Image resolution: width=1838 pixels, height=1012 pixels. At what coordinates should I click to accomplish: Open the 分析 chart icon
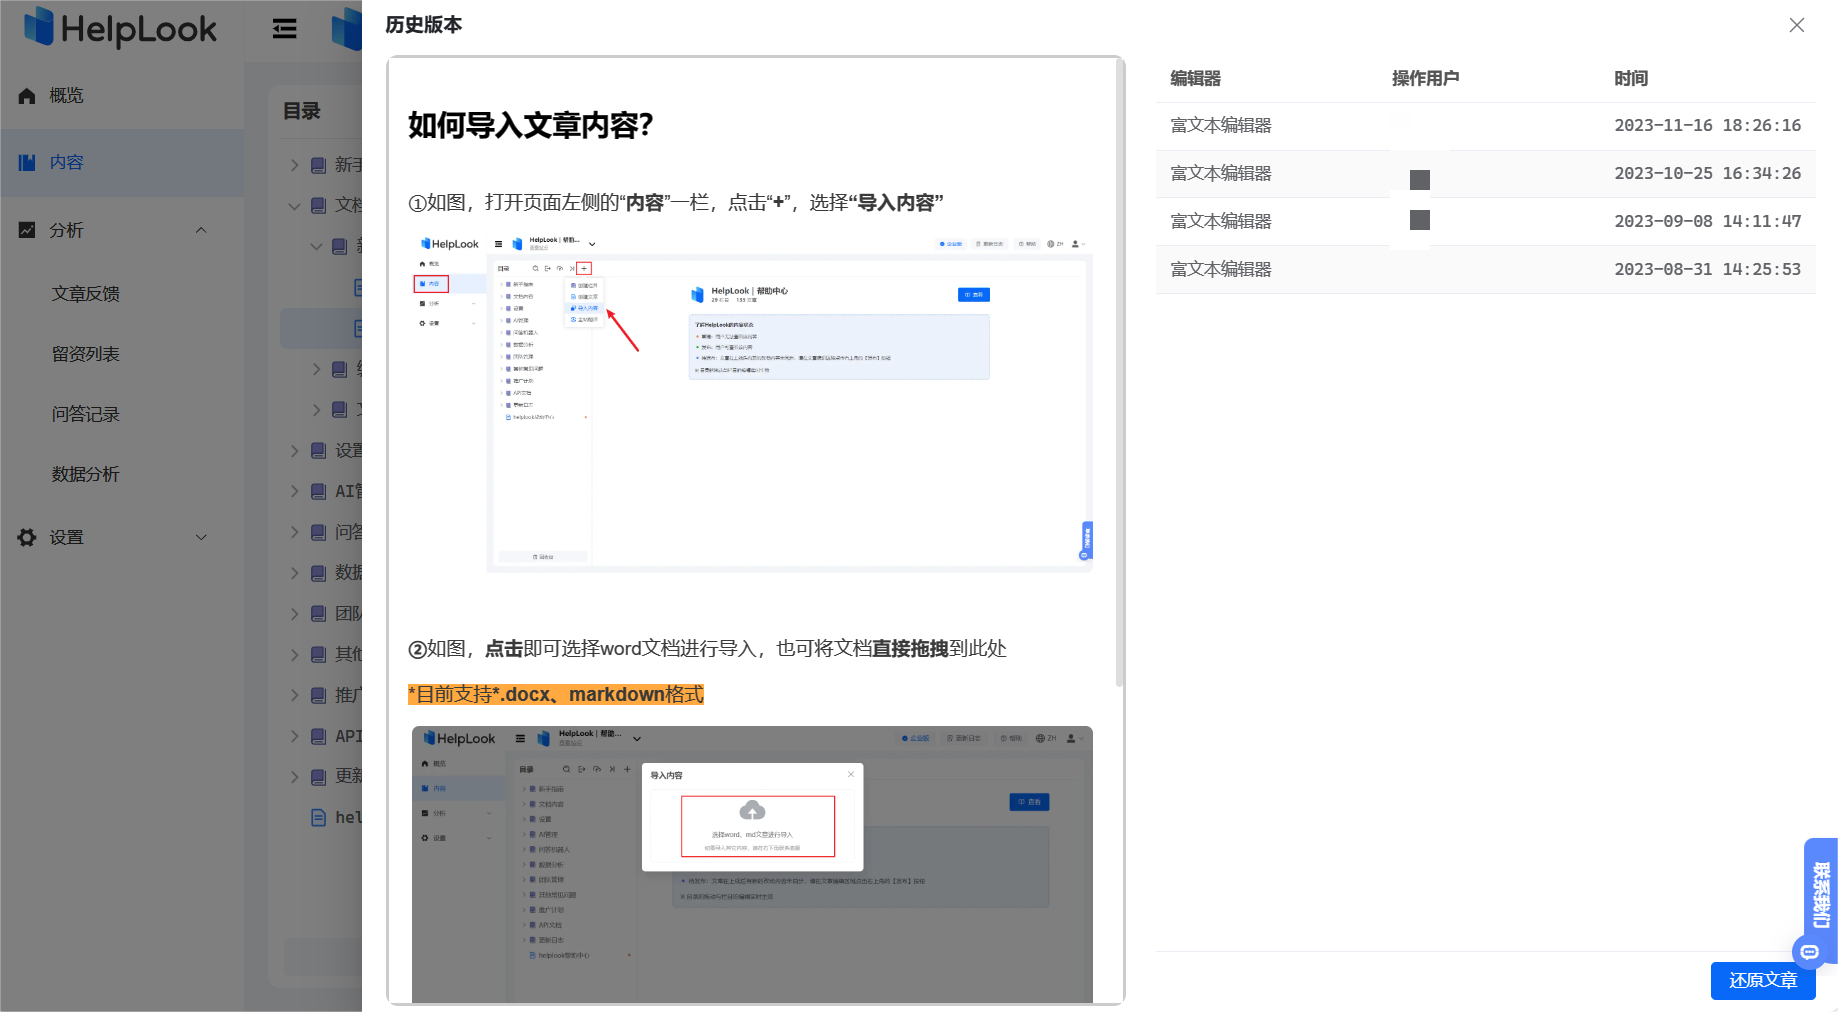click(x=27, y=230)
